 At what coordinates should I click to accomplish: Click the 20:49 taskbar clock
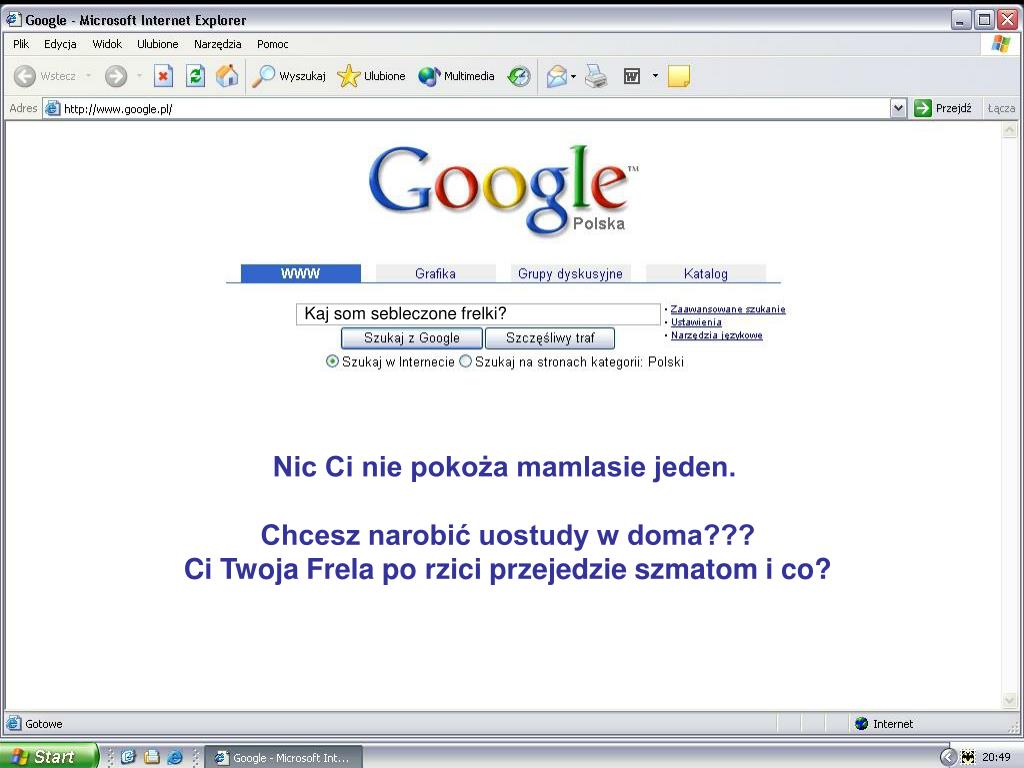(996, 757)
